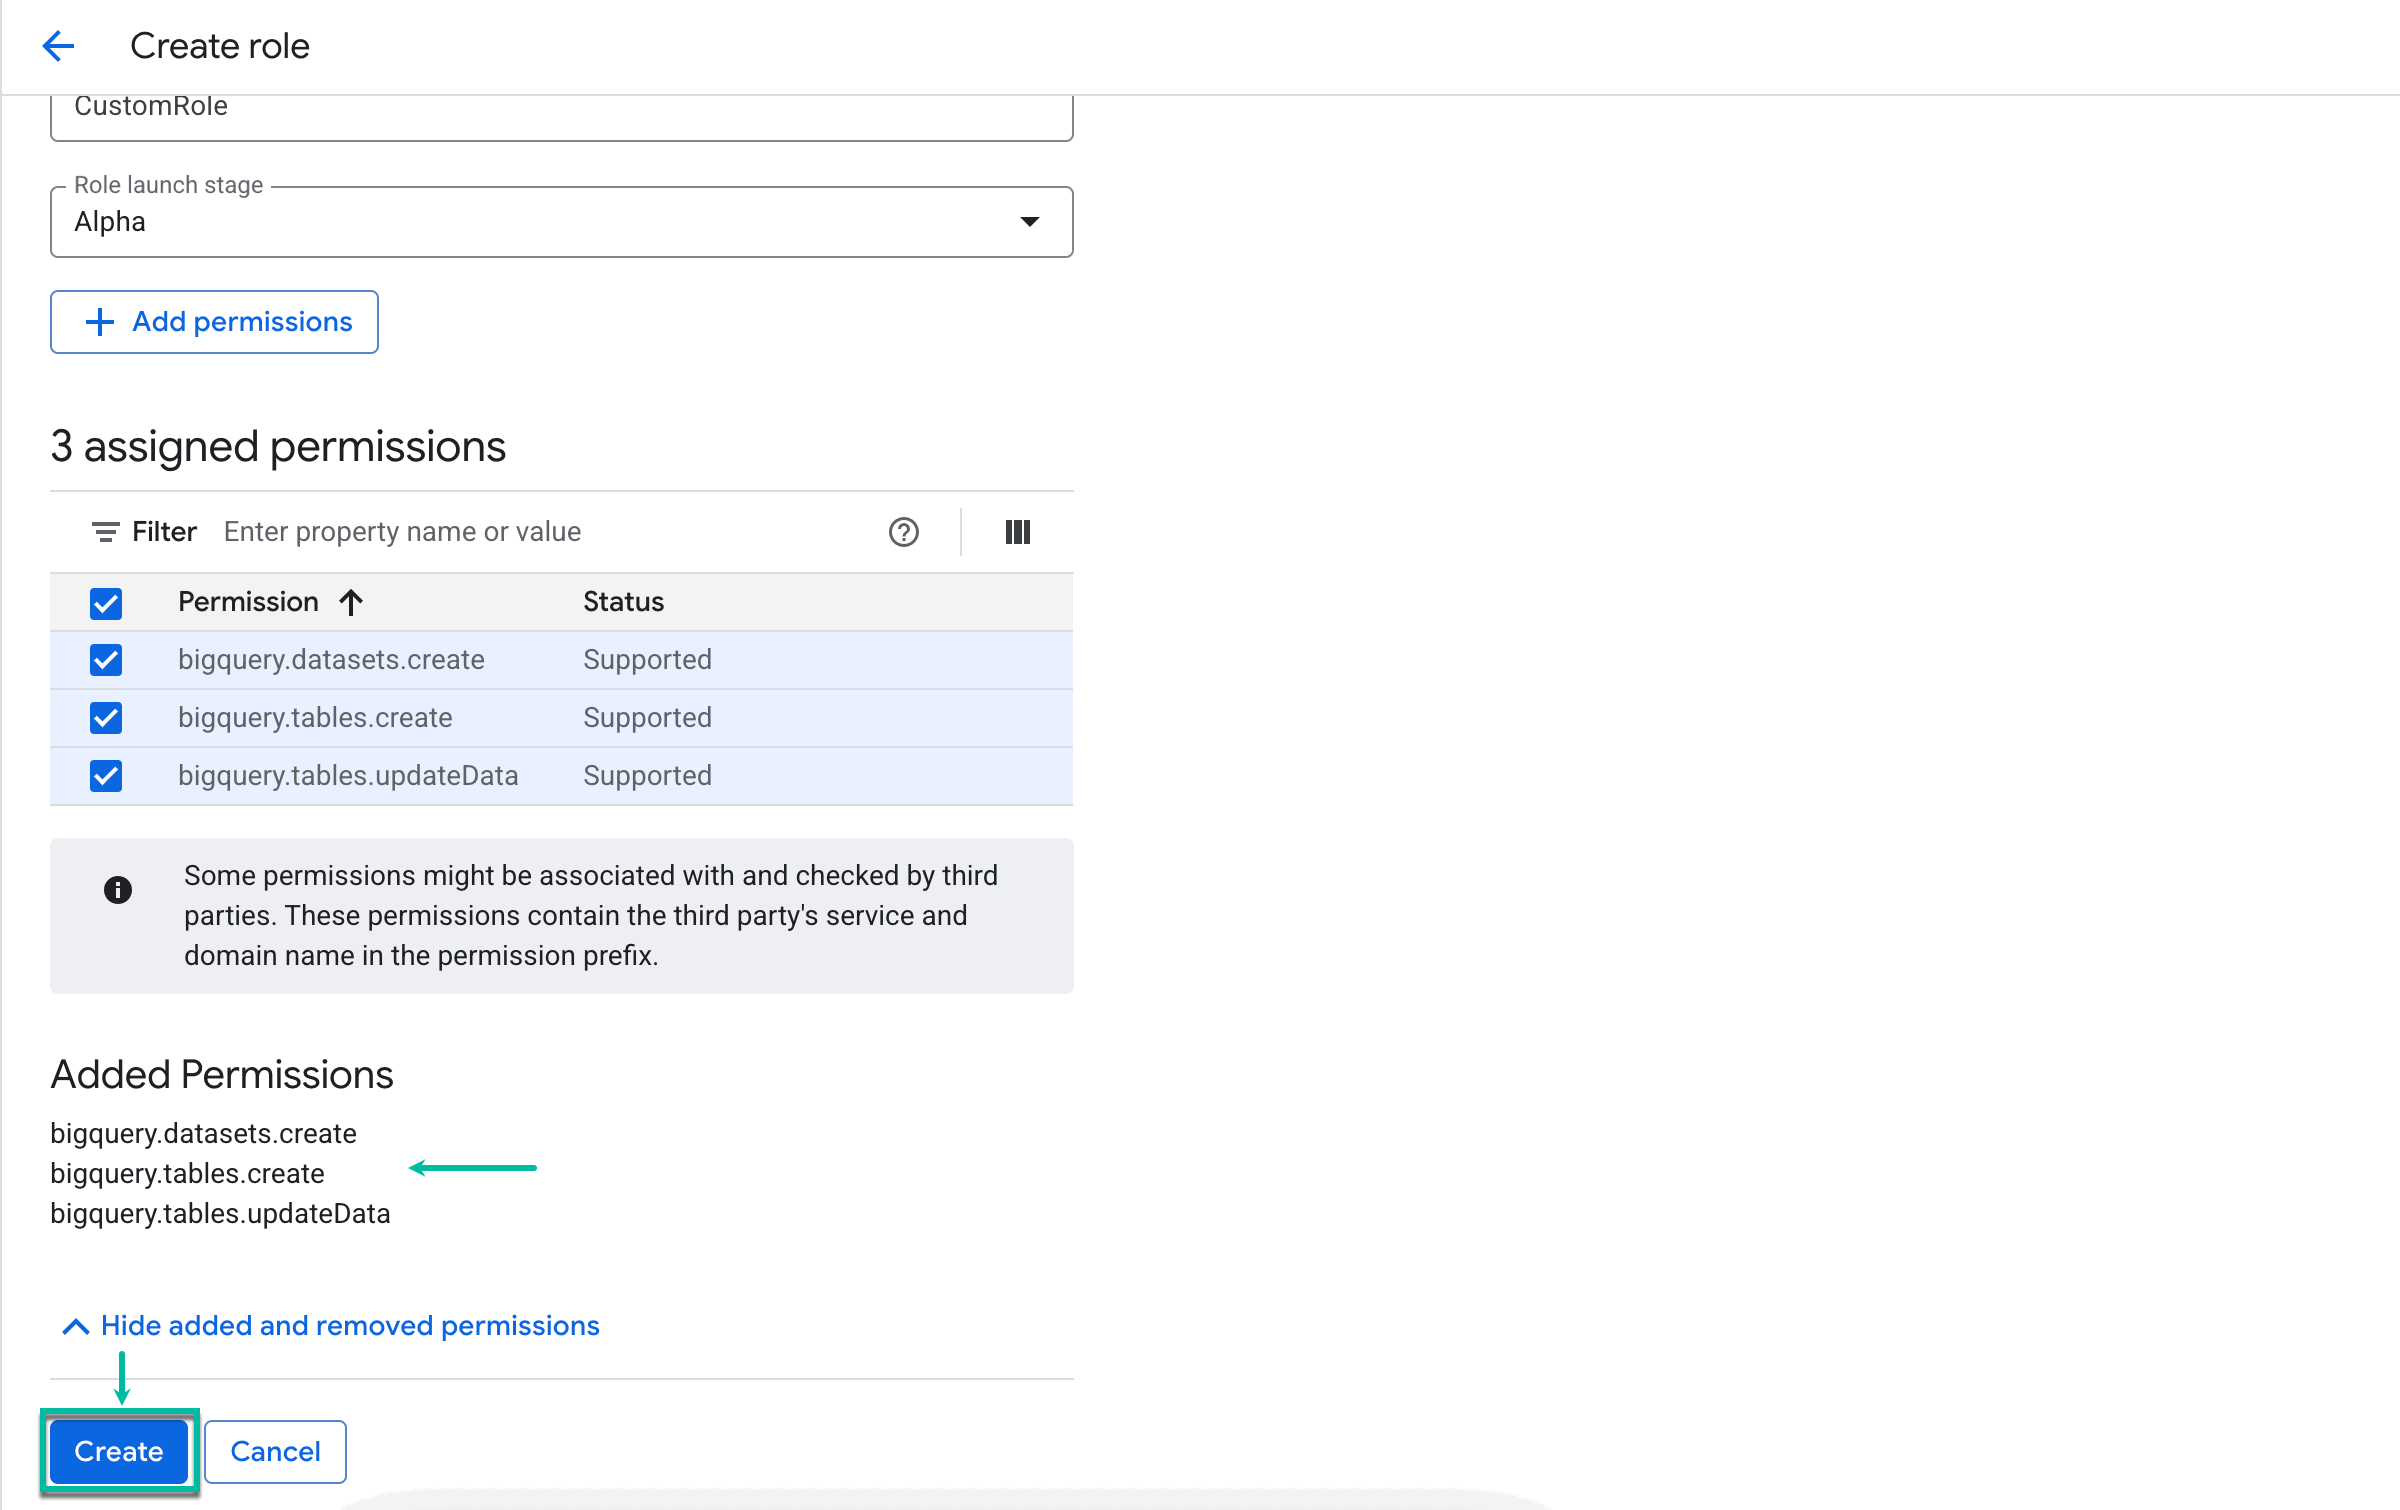Toggle the select-all checkbox in the table header
Screen dimensions: 2400x1510
105,602
